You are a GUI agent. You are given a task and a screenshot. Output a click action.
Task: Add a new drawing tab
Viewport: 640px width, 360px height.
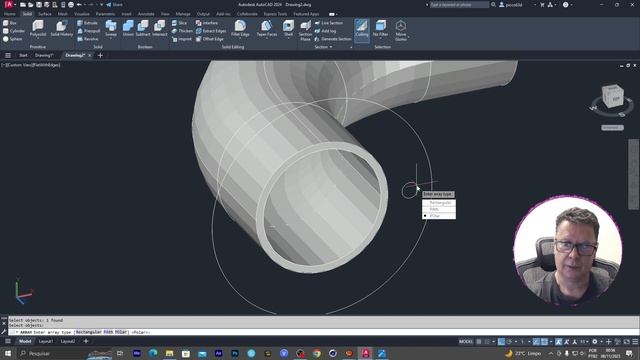pyautogui.click(x=100, y=55)
